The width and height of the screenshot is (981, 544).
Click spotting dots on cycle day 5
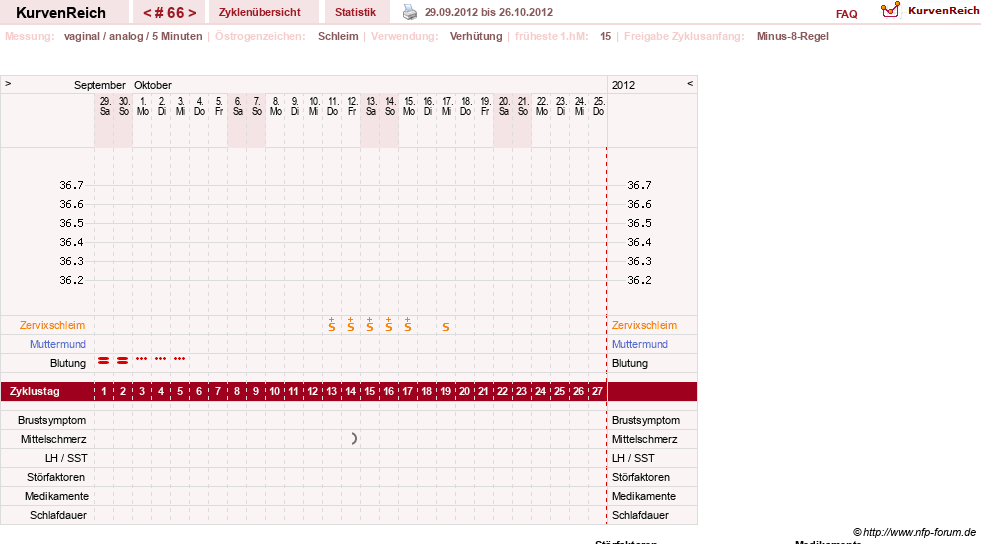180,359
